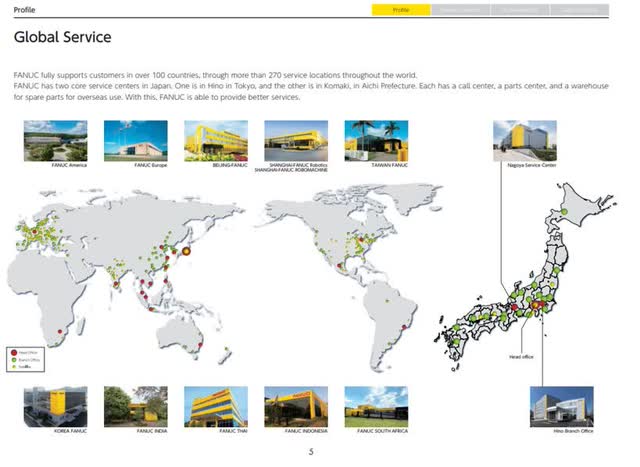Click the 'Global Service' heading
Image resolution: width=640 pixels, height=467 pixels.
pos(62,37)
